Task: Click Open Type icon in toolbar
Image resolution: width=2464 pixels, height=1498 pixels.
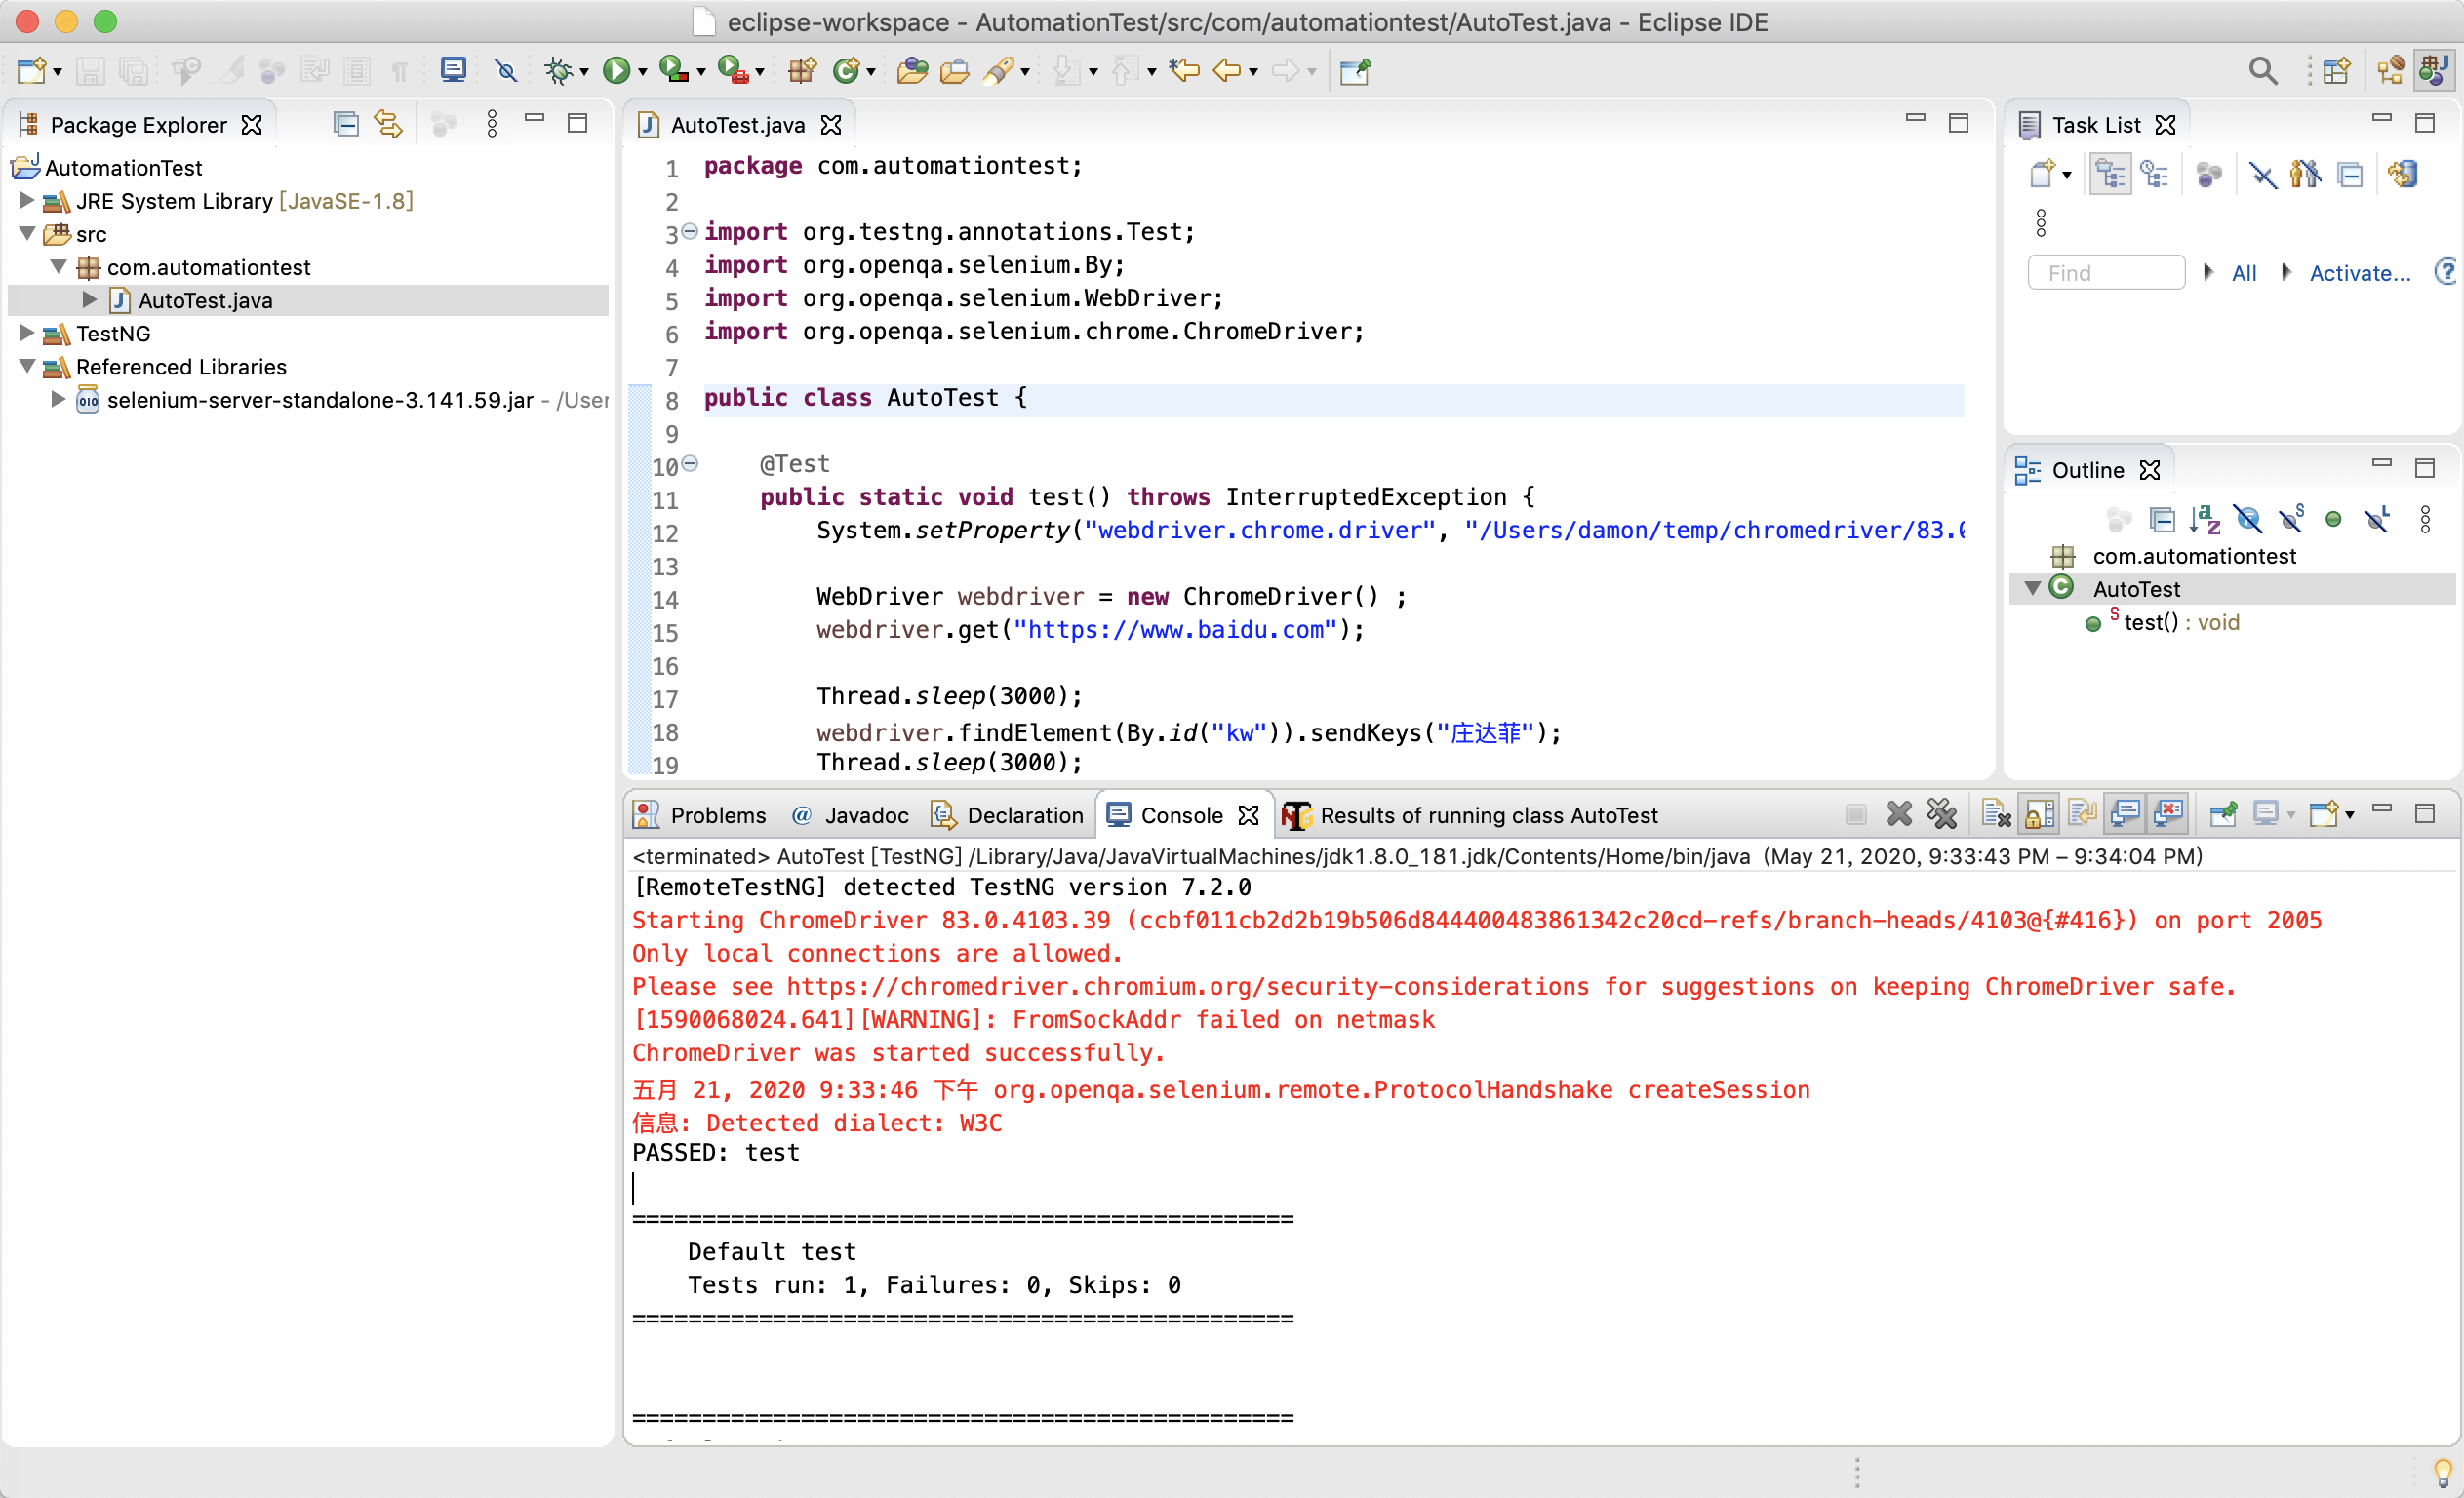Action: click(911, 70)
